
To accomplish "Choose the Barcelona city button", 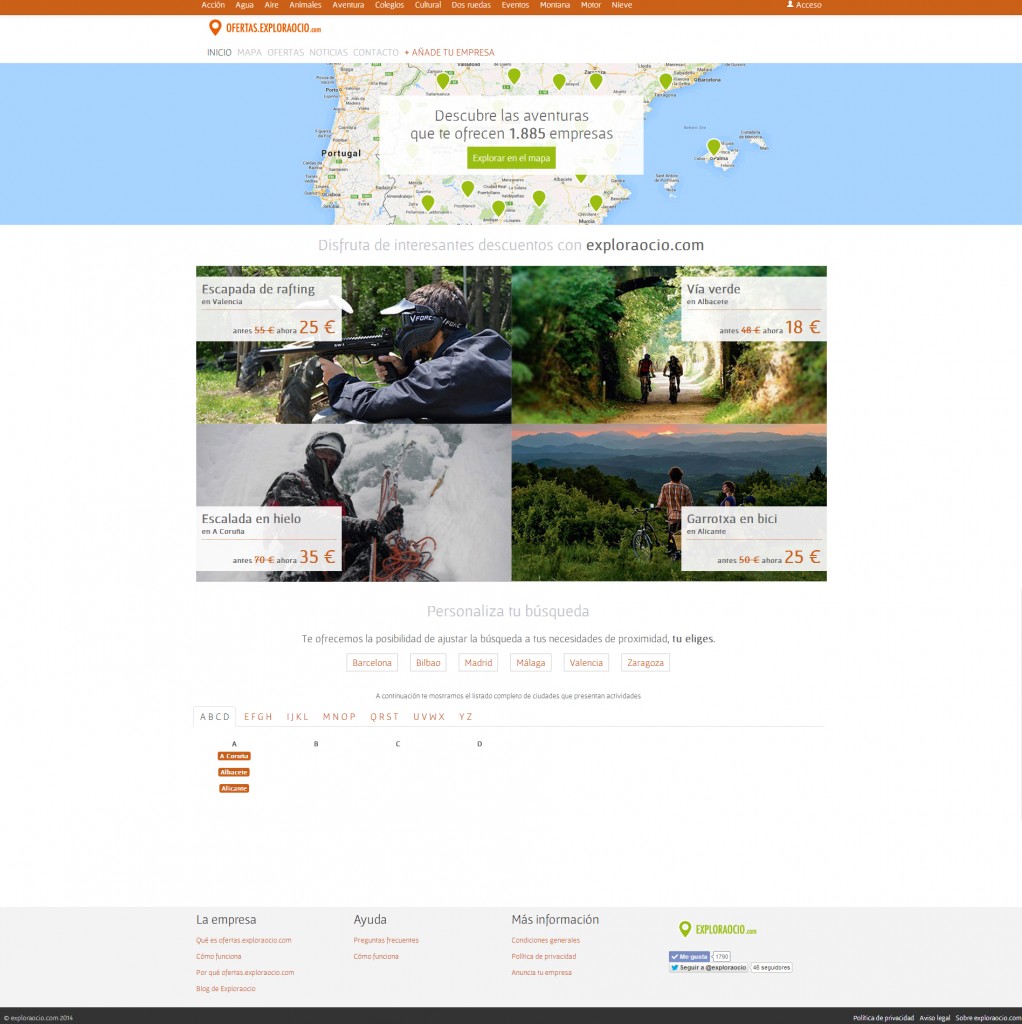I will (372, 663).
